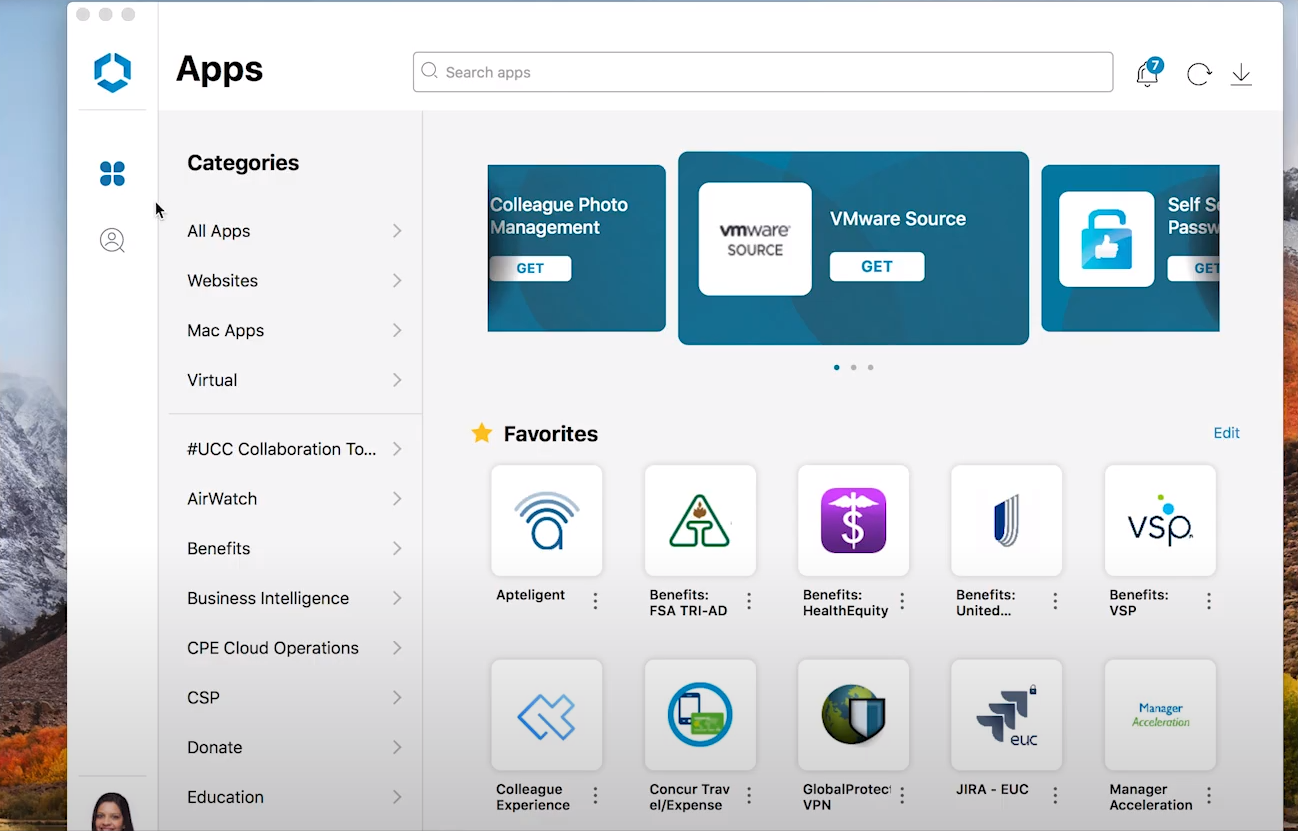
Task: Open the account profile icon in sidebar
Action: [112, 240]
